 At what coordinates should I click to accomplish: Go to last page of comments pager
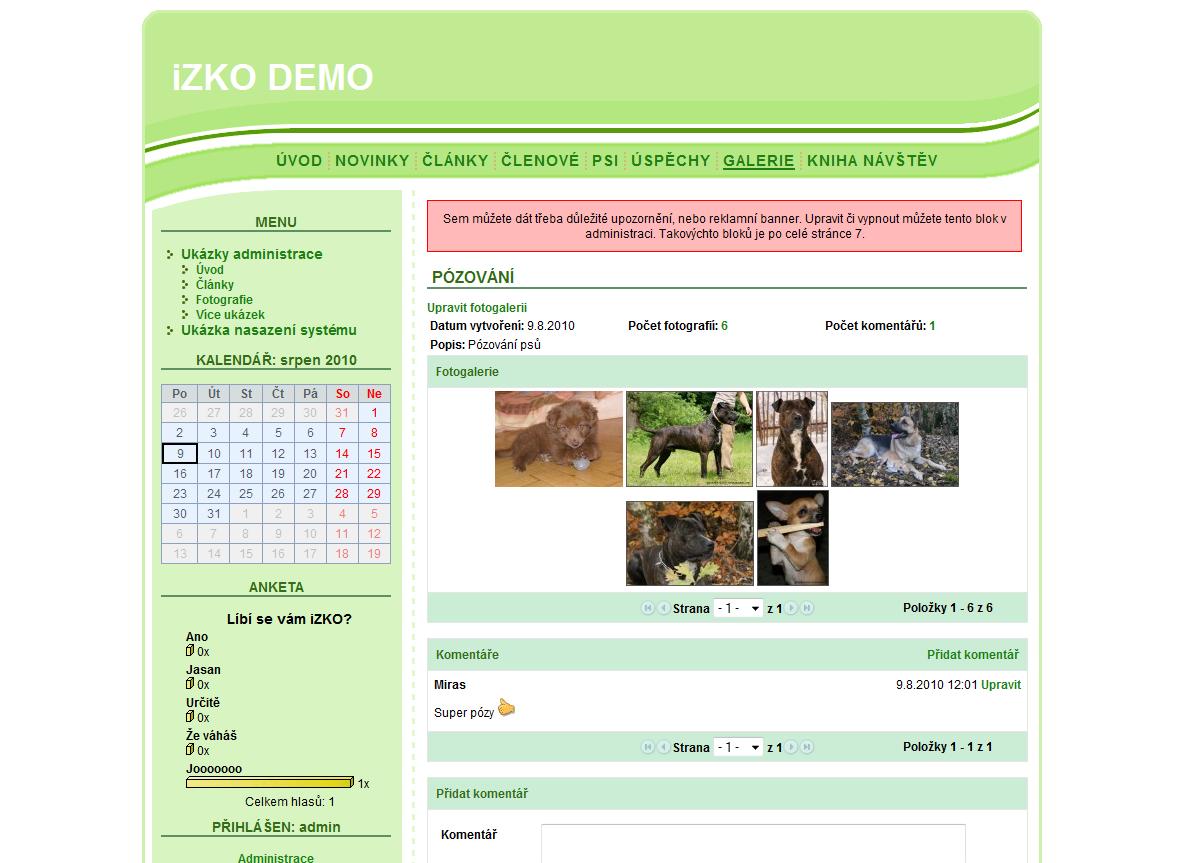coord(807,747)
